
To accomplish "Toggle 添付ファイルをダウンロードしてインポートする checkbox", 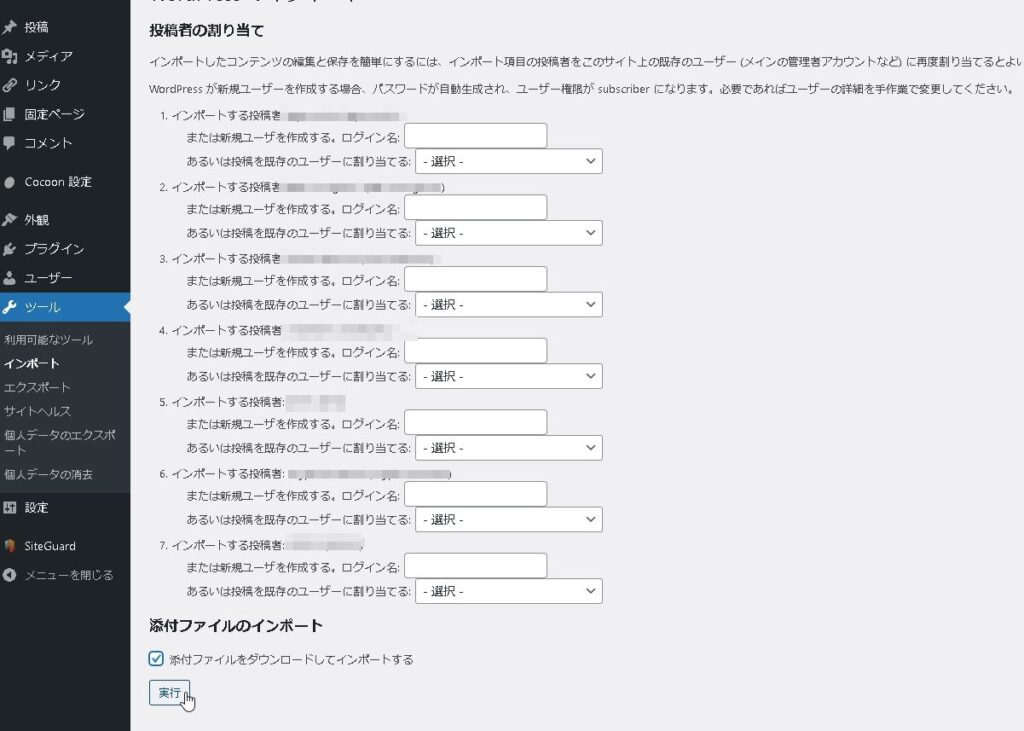I will point(156,659).
